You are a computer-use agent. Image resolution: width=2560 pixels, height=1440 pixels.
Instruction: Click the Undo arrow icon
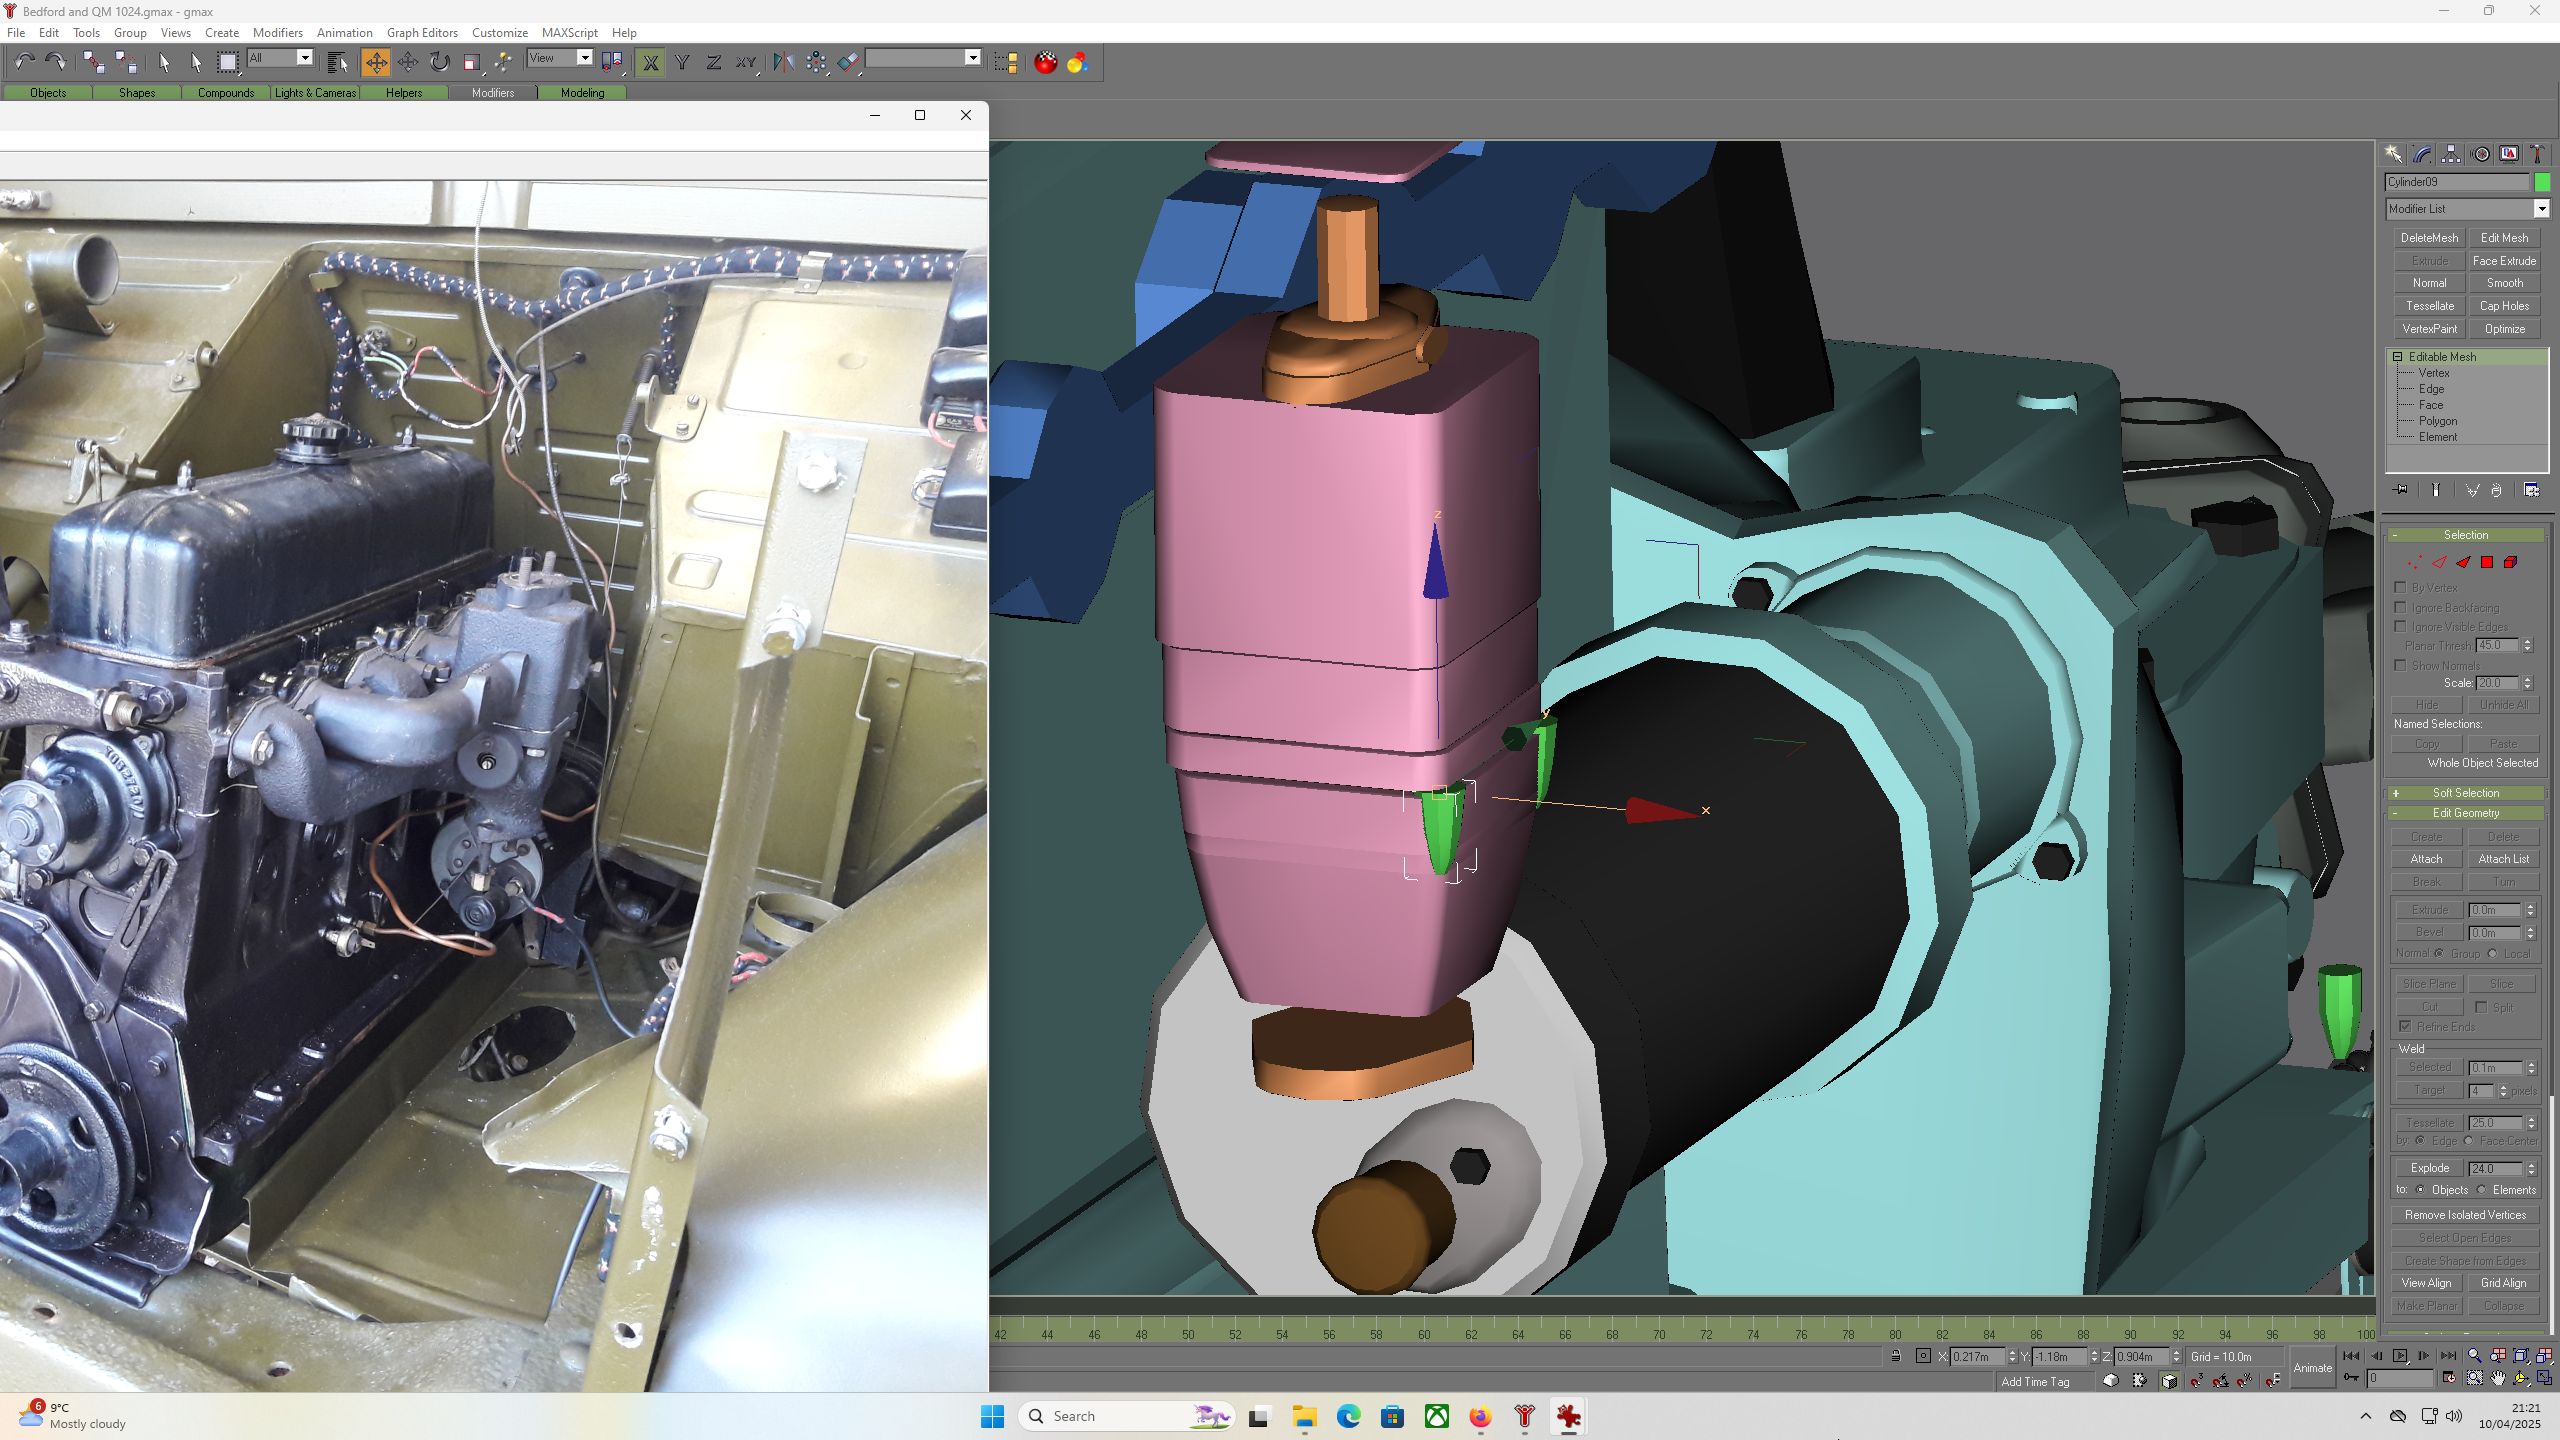pos(24,63)
